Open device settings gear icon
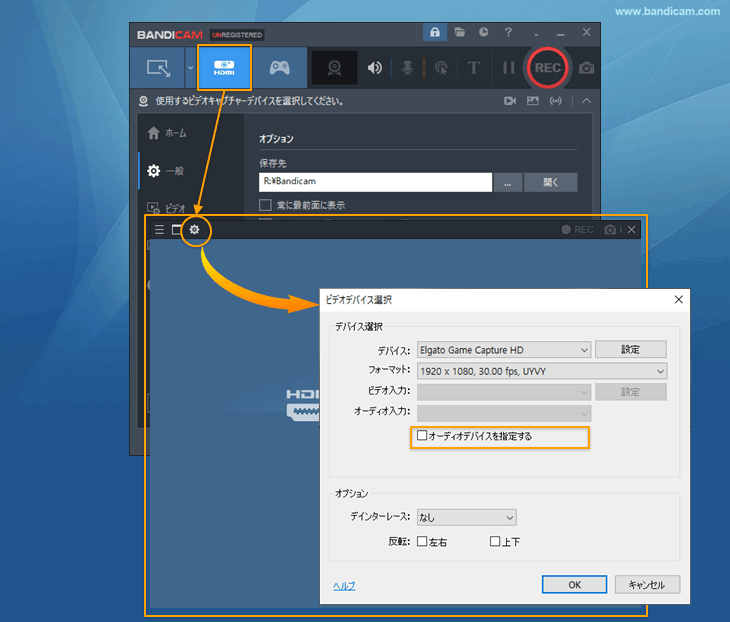Screen dimensions: 730x622 click(x=195, y=230)
